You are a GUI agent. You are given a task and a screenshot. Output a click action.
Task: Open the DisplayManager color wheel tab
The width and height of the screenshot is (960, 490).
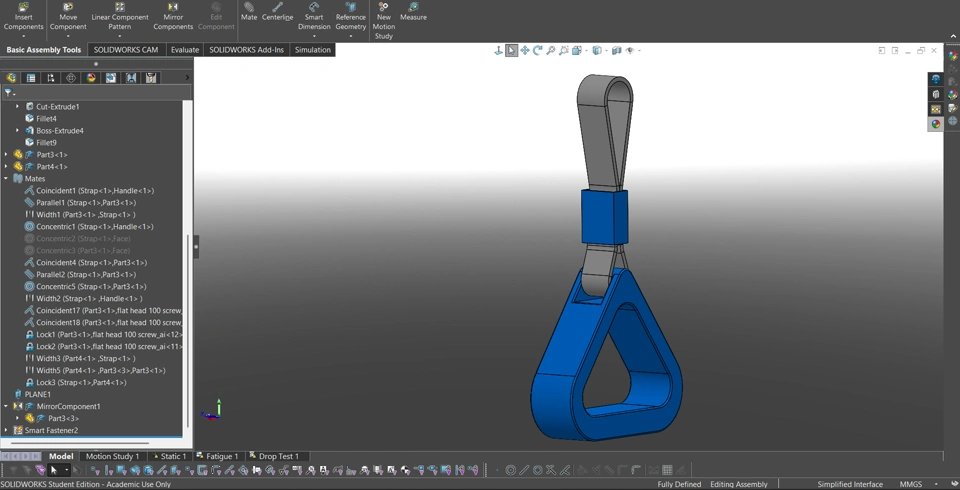coord(91,78)
